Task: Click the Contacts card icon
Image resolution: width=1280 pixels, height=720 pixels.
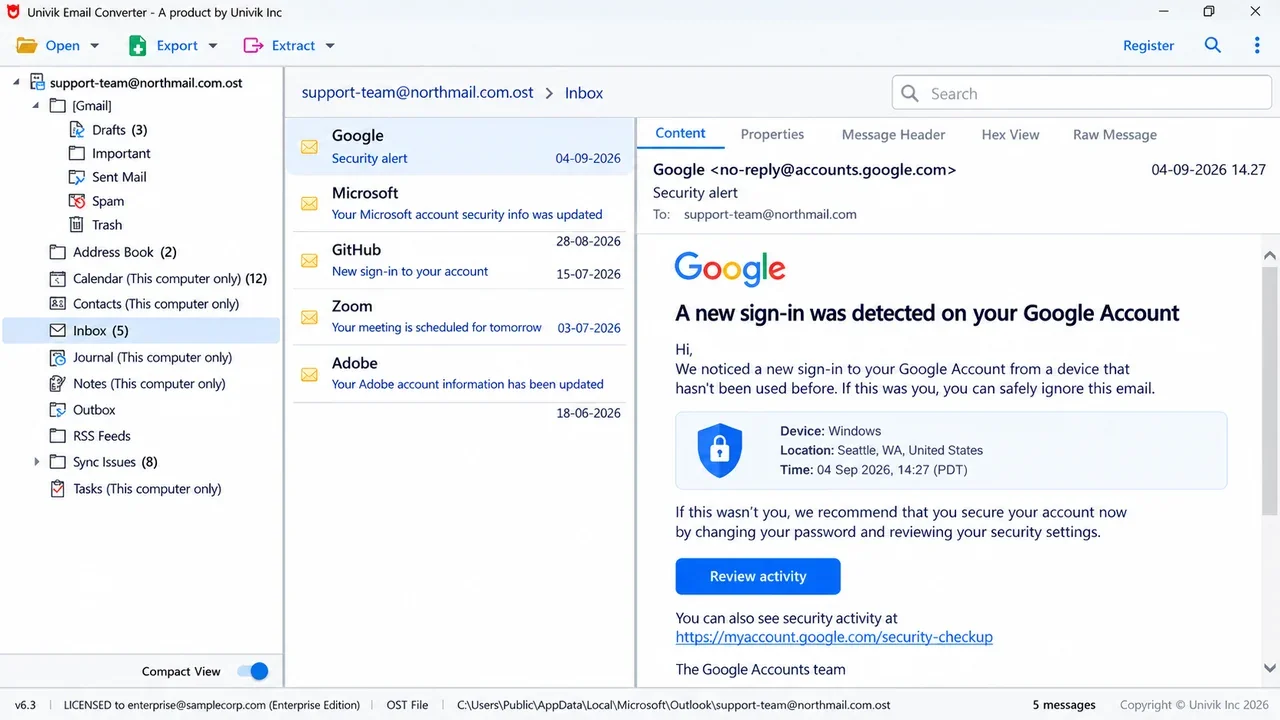Action: 58,304
